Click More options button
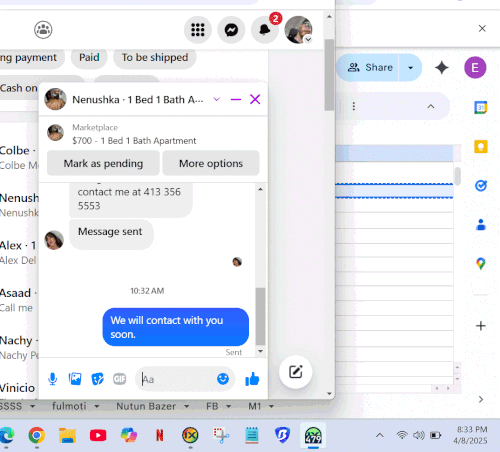This screenshot has height=452, width=500. pyautogui.click(x=211, y=163)
